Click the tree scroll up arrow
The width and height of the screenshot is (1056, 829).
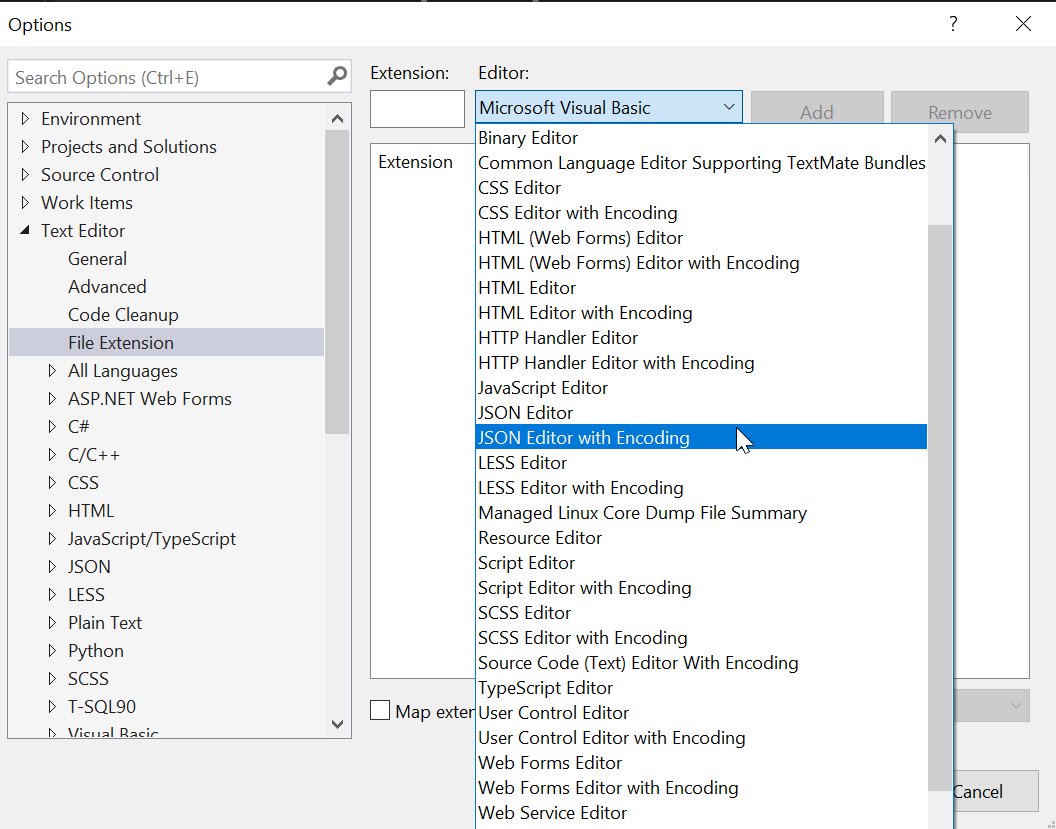pyautogui.click(x=337, y=119)
